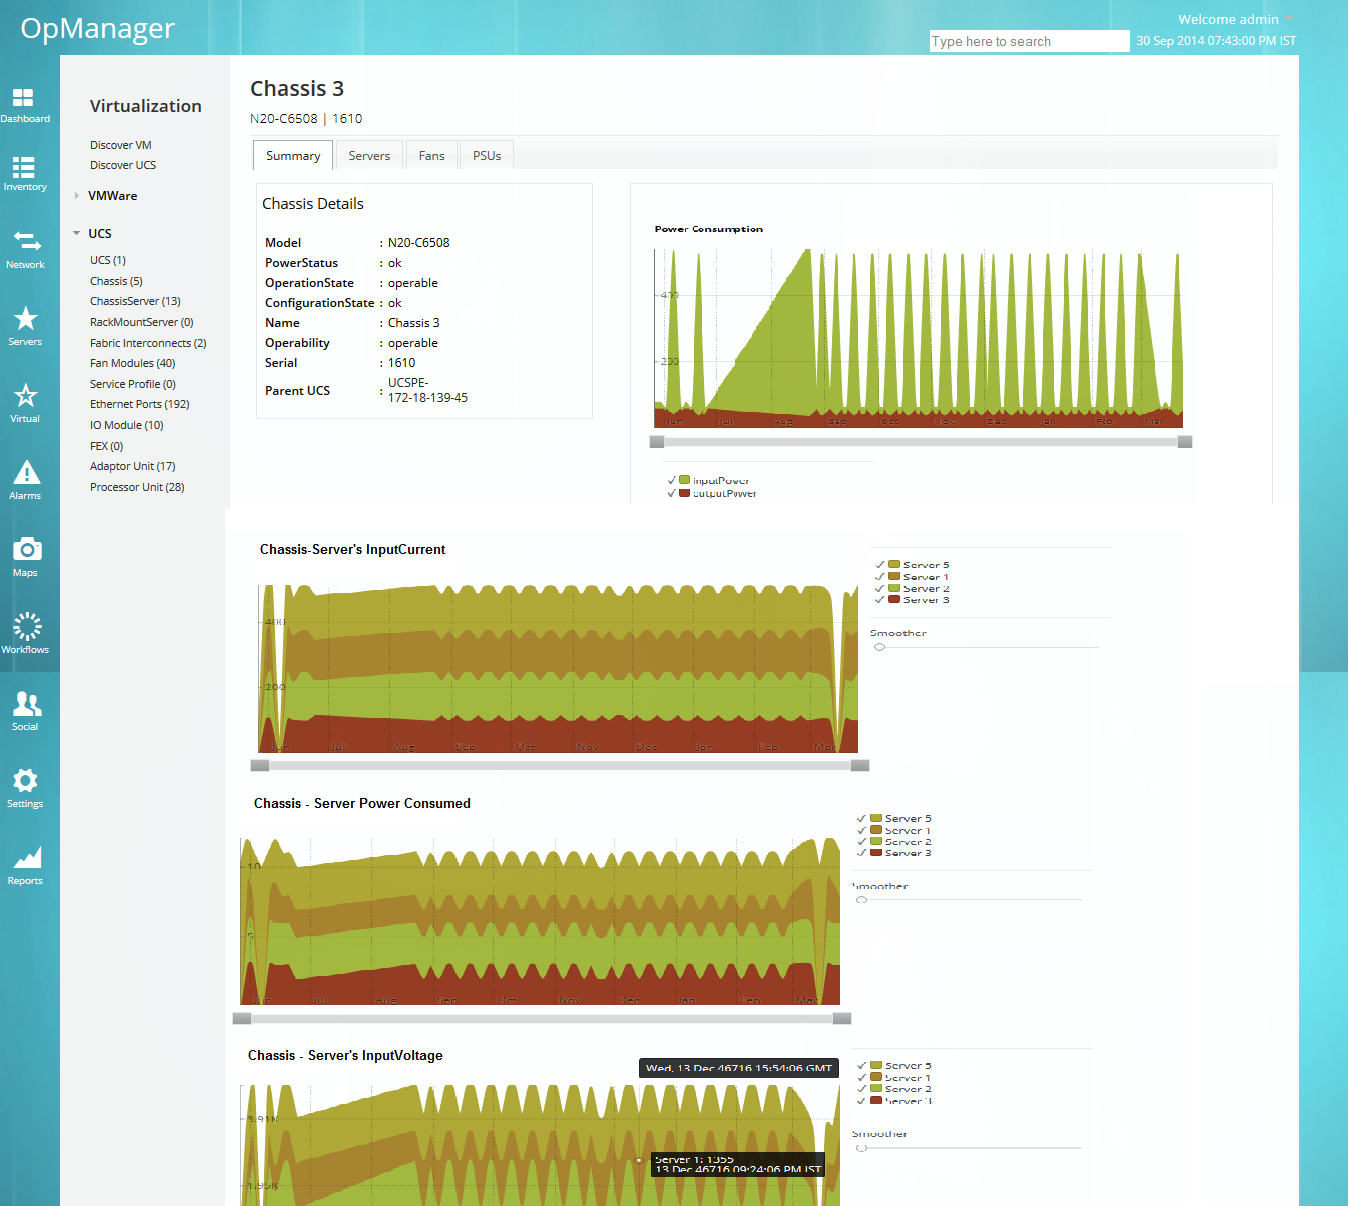This screenshot has height=1206, width=1348.
Task: Open Adaptor Unit (17) list
Action: (x=133, y=466)
